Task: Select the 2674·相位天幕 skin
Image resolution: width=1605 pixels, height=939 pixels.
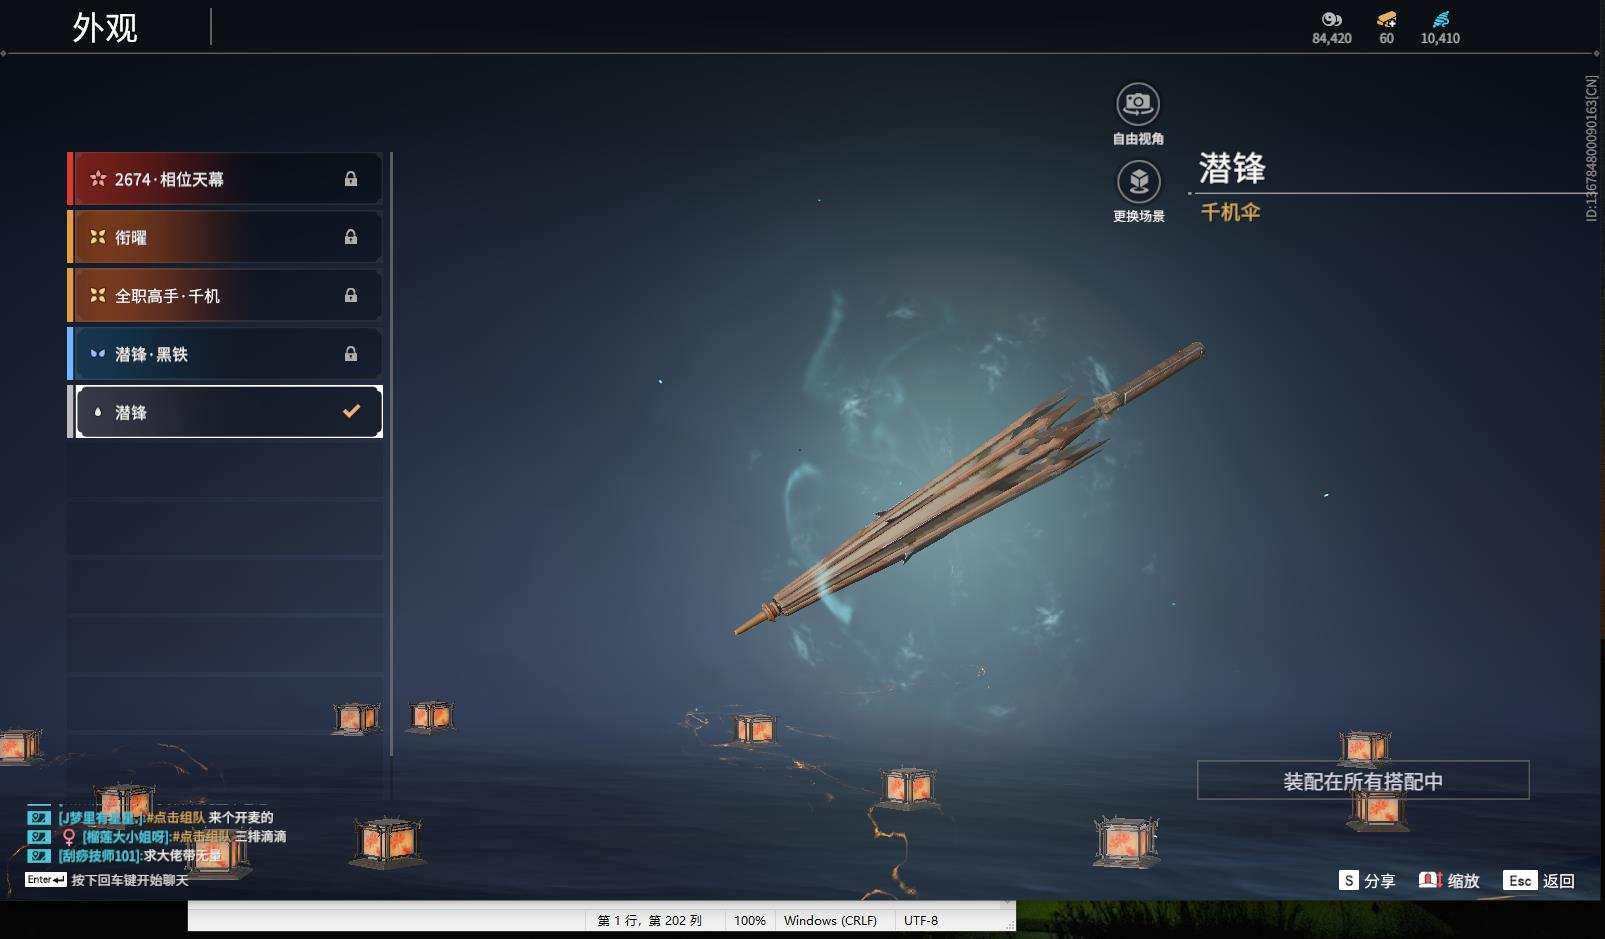Action: click(225, 179)
